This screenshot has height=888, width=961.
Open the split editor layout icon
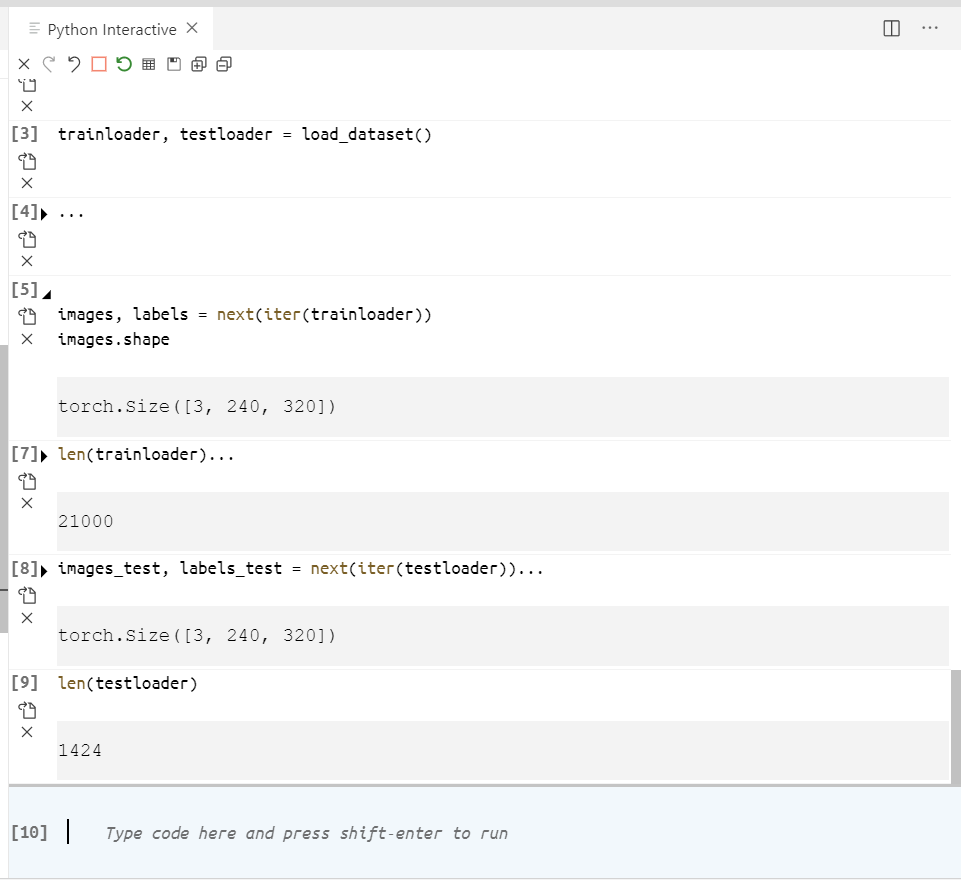coord(892,29)
